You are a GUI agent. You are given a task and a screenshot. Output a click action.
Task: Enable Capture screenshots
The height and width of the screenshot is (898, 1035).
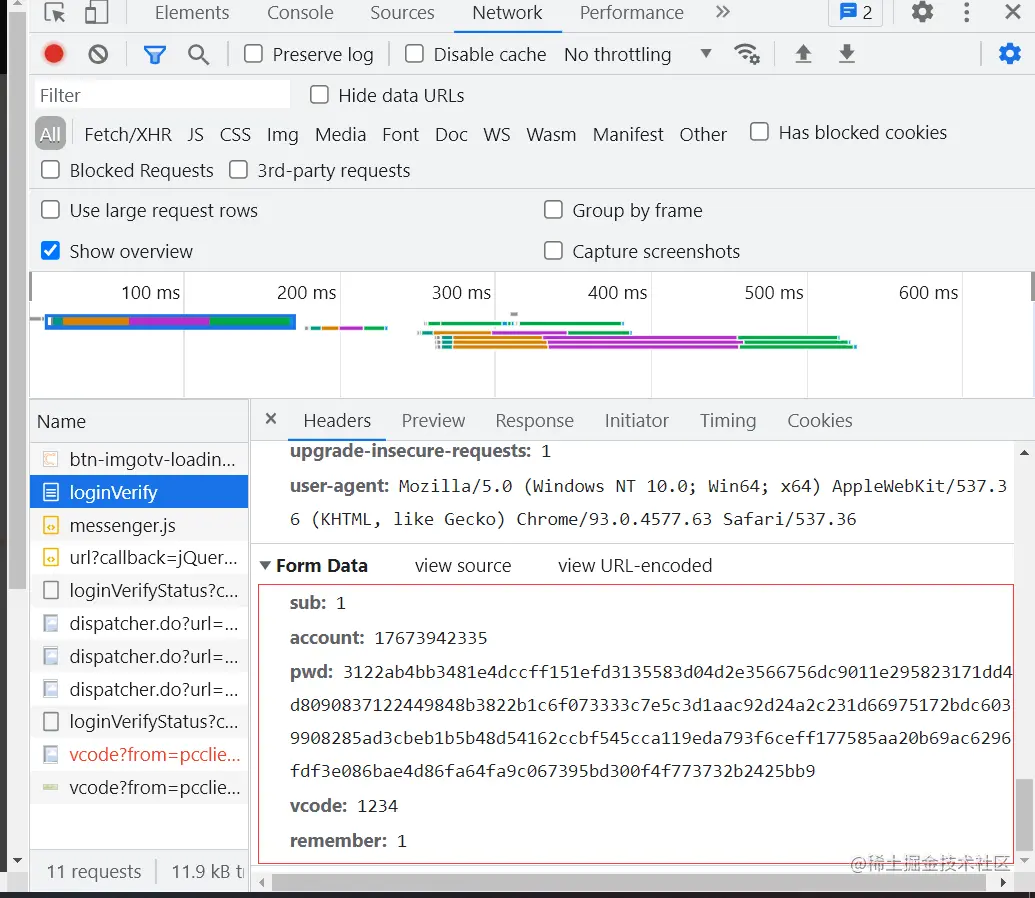tap(553, 251)
